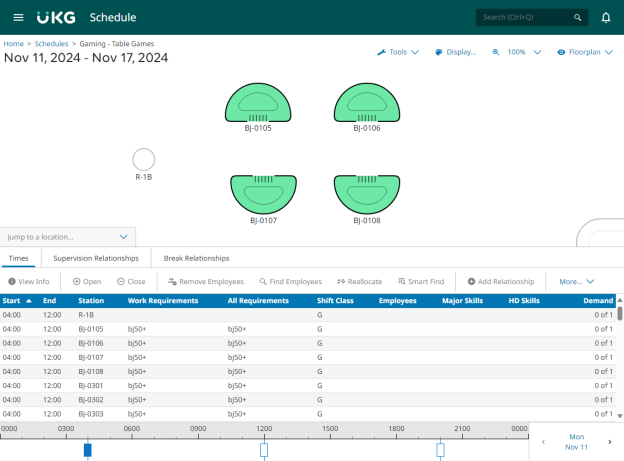
Task: Click Remove Employees
Action: point(206,281)
